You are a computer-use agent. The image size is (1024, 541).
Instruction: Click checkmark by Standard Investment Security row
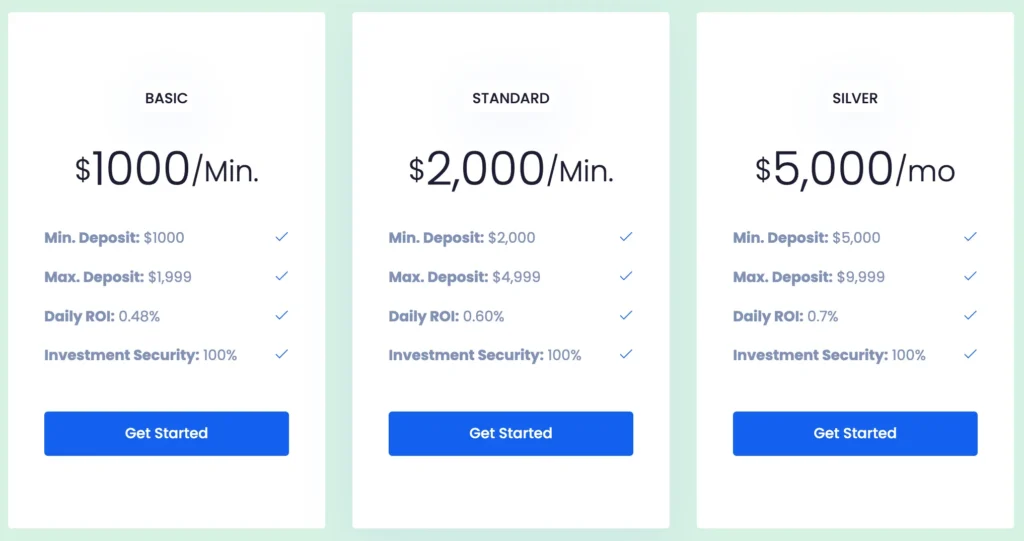(626, 354)
